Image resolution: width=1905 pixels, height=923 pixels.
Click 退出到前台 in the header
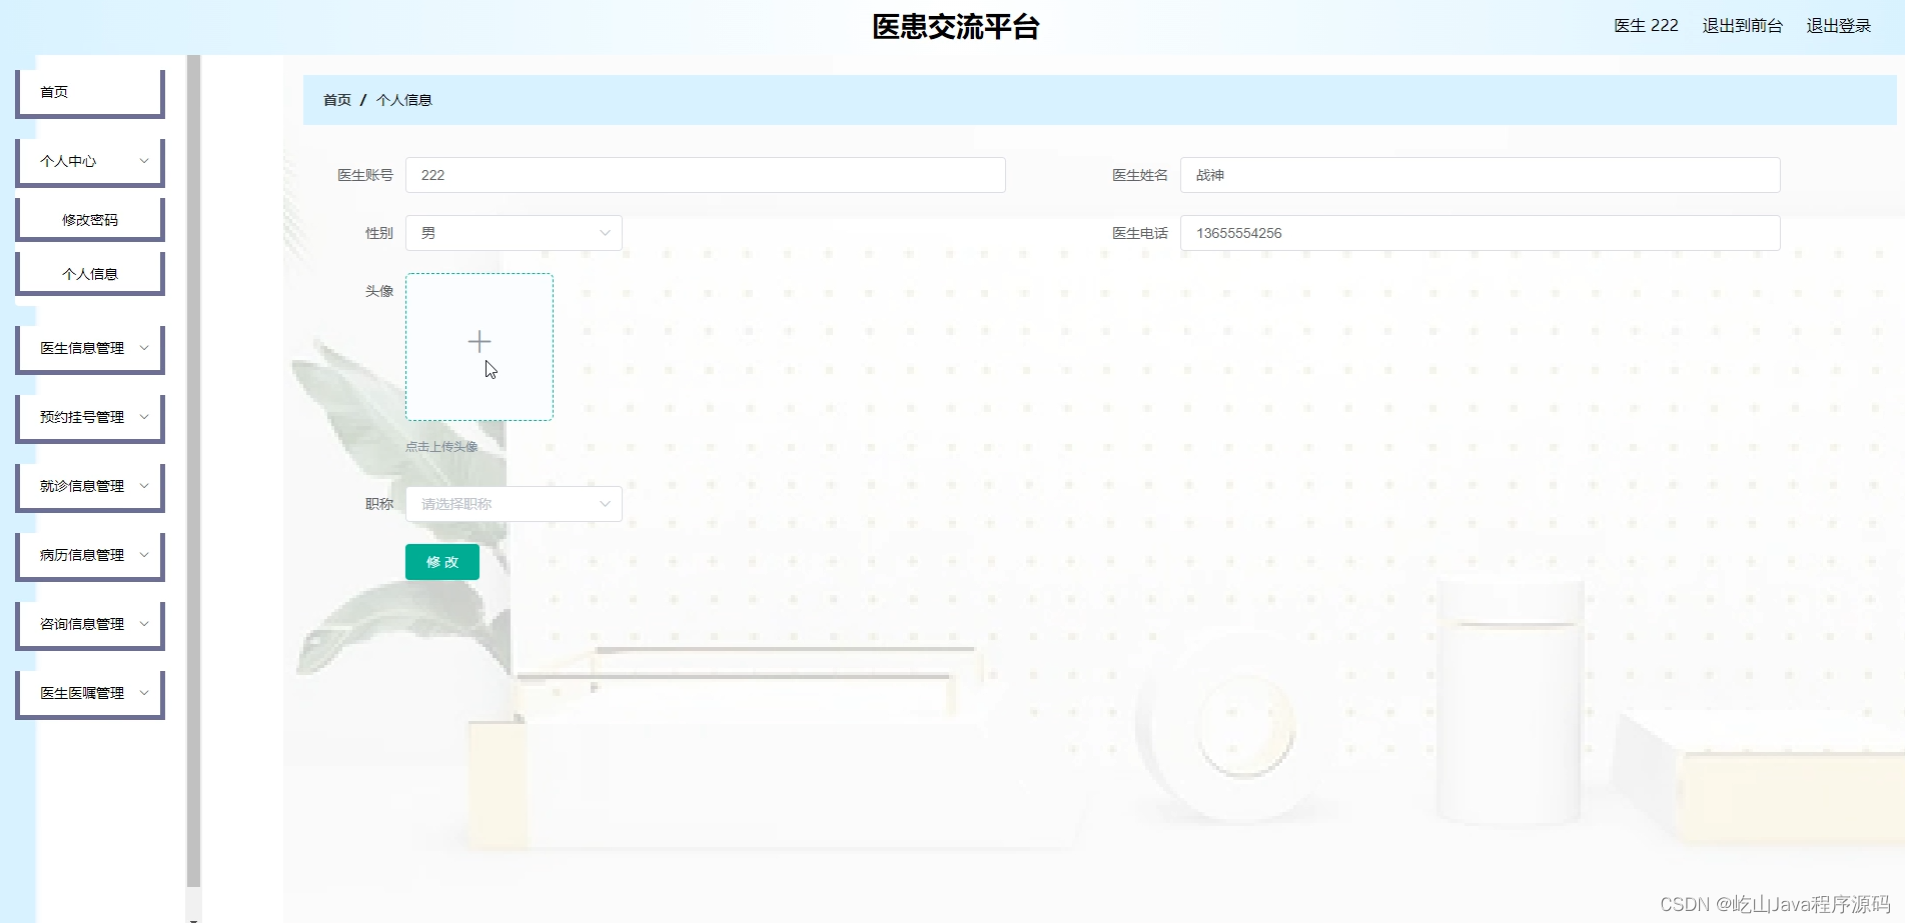[x=1742, y=25]
